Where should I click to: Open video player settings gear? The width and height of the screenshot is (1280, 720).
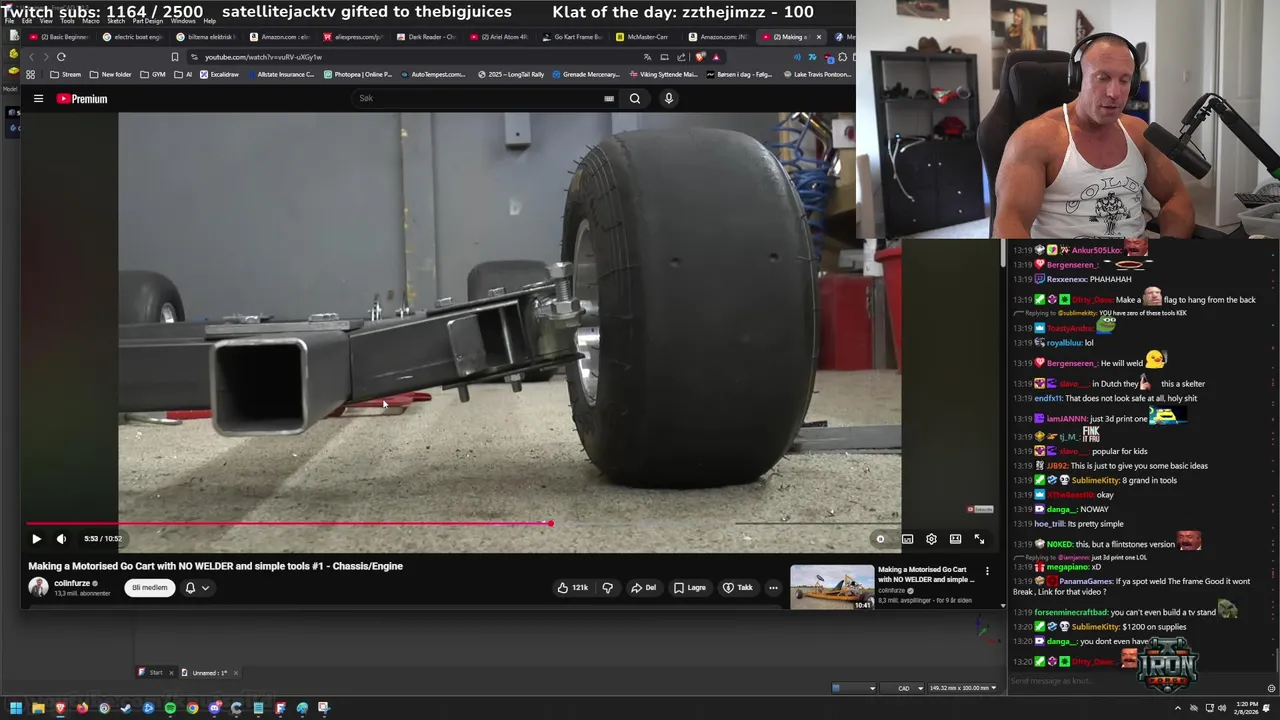(931, 539)
